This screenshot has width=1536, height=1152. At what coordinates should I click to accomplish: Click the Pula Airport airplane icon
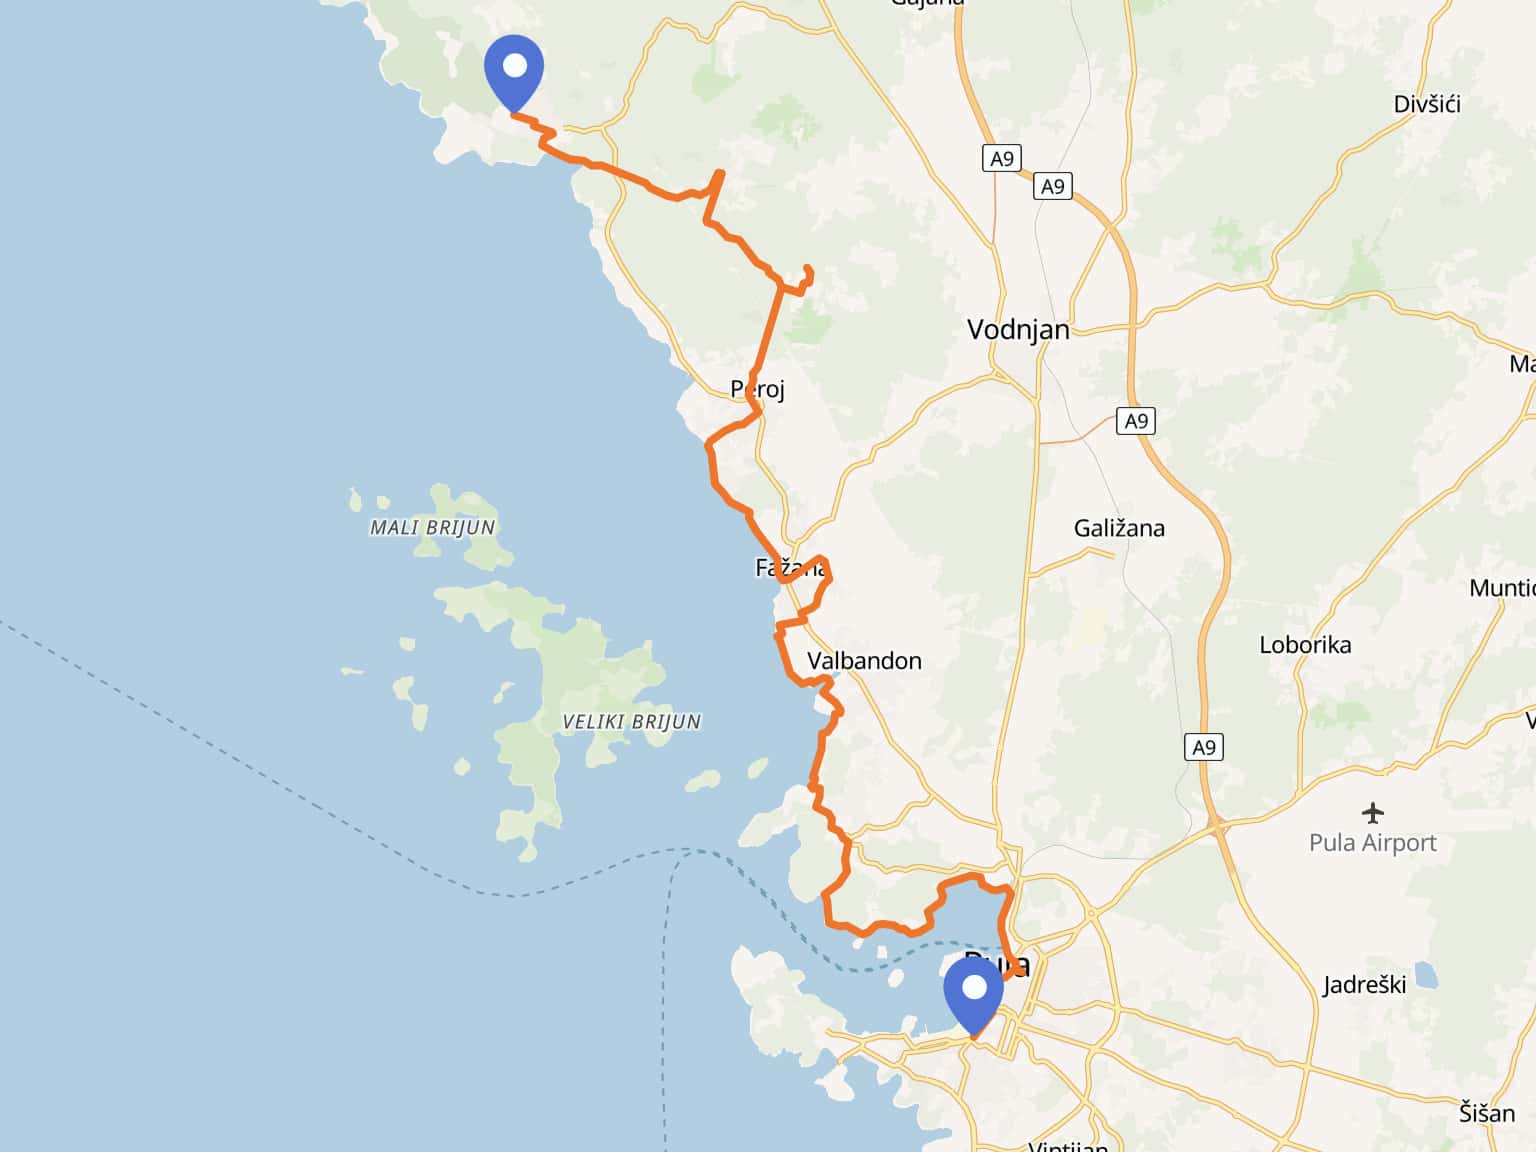[1373, 812]
